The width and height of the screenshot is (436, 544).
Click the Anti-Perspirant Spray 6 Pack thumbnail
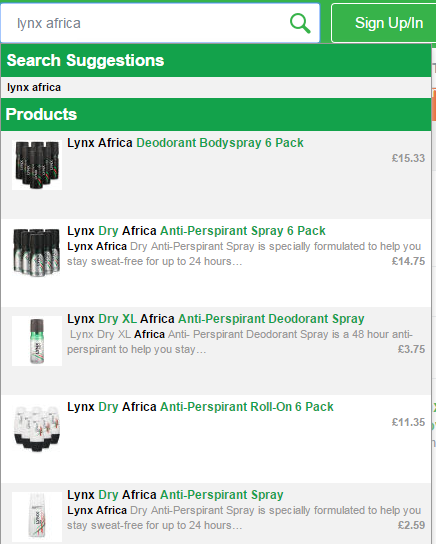point(37,253)
